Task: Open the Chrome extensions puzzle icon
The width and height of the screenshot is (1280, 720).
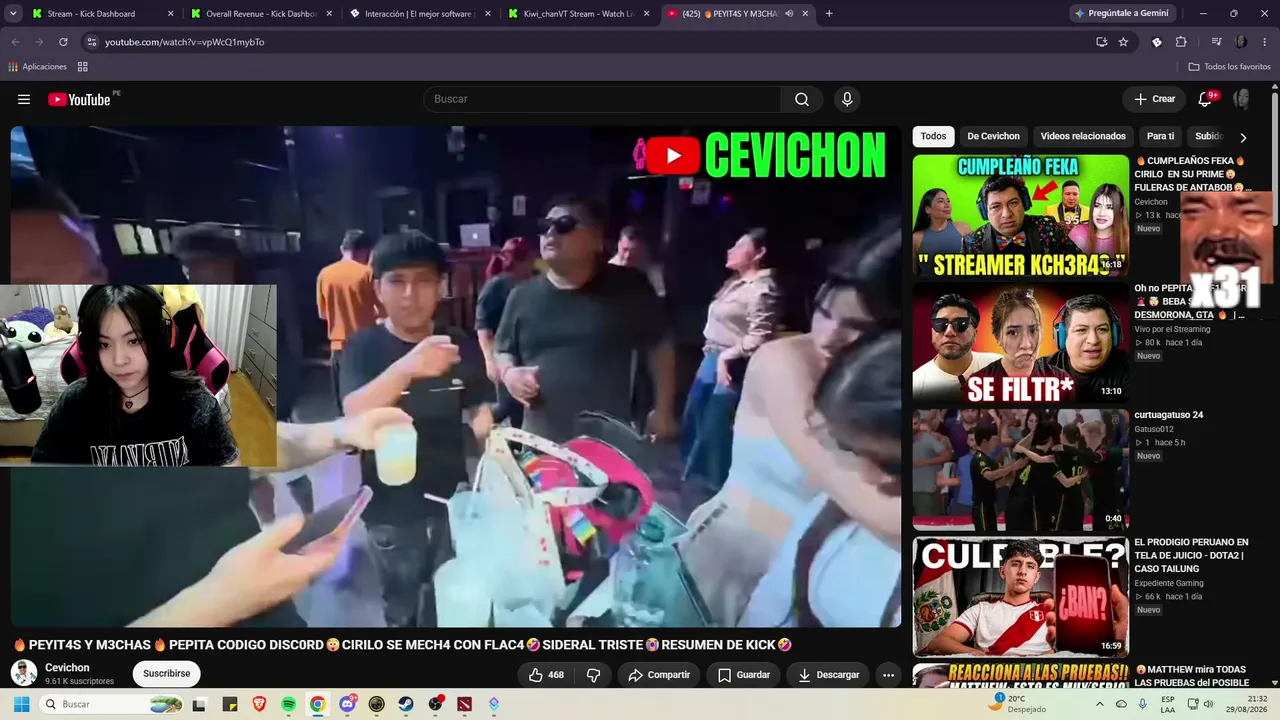Action: coord(1181,42)
